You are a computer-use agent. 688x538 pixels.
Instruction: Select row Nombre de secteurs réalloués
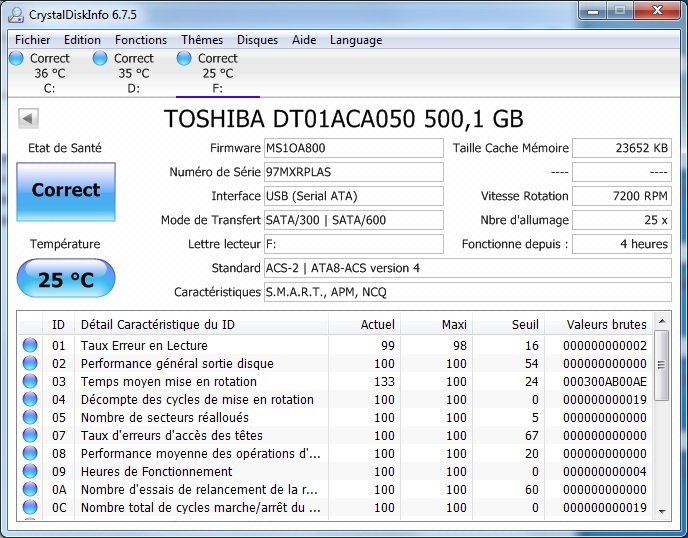pos(335,417)
